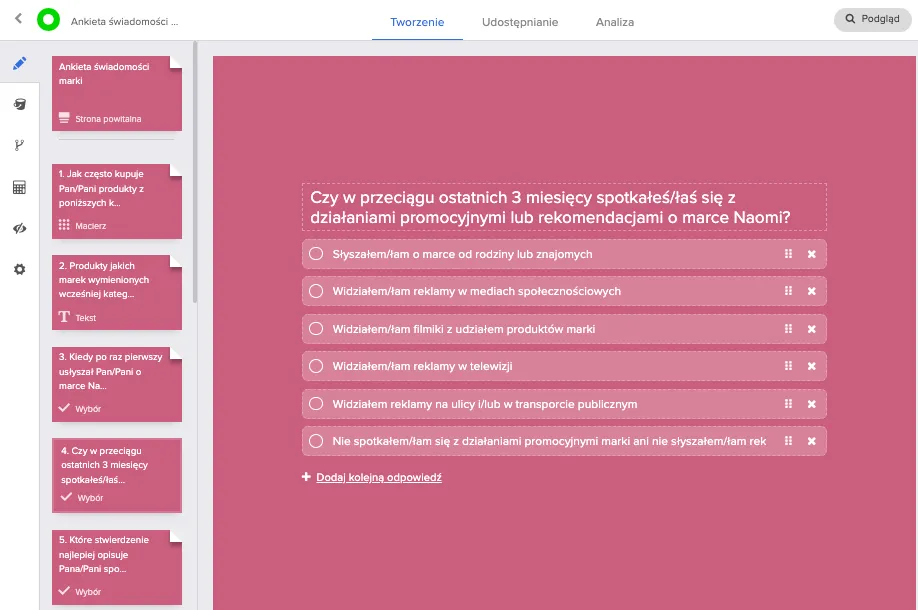
Task: Edit answer text 'Nie spotkałem/łam się z działaniami promocyjnymi marki'
Action: (x=549, y=441)
